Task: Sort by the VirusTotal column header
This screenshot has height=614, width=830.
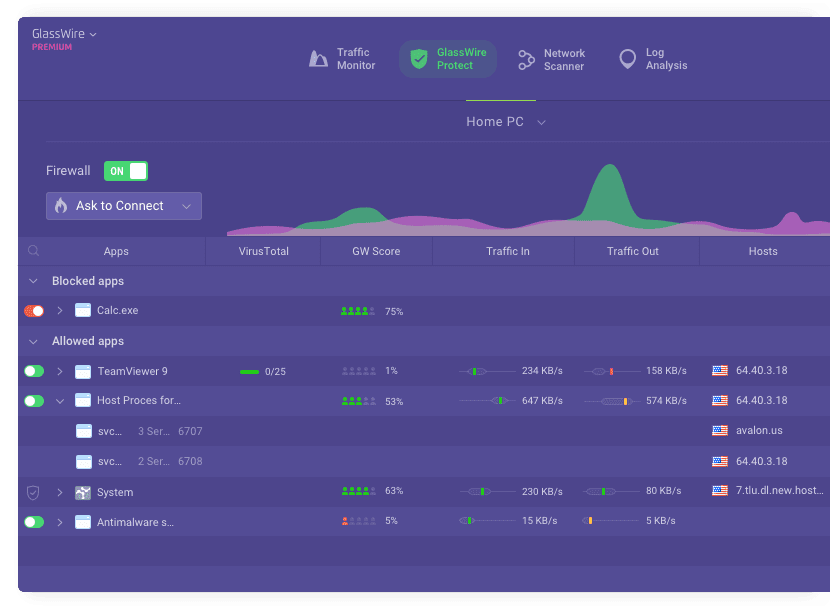Action: coord(264,251)
